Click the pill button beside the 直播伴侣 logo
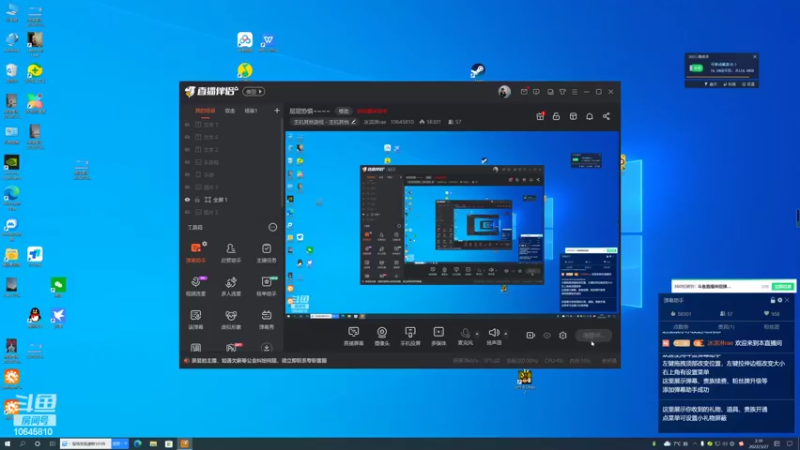Viewport: 800px width, 450px height. [254, 92]
